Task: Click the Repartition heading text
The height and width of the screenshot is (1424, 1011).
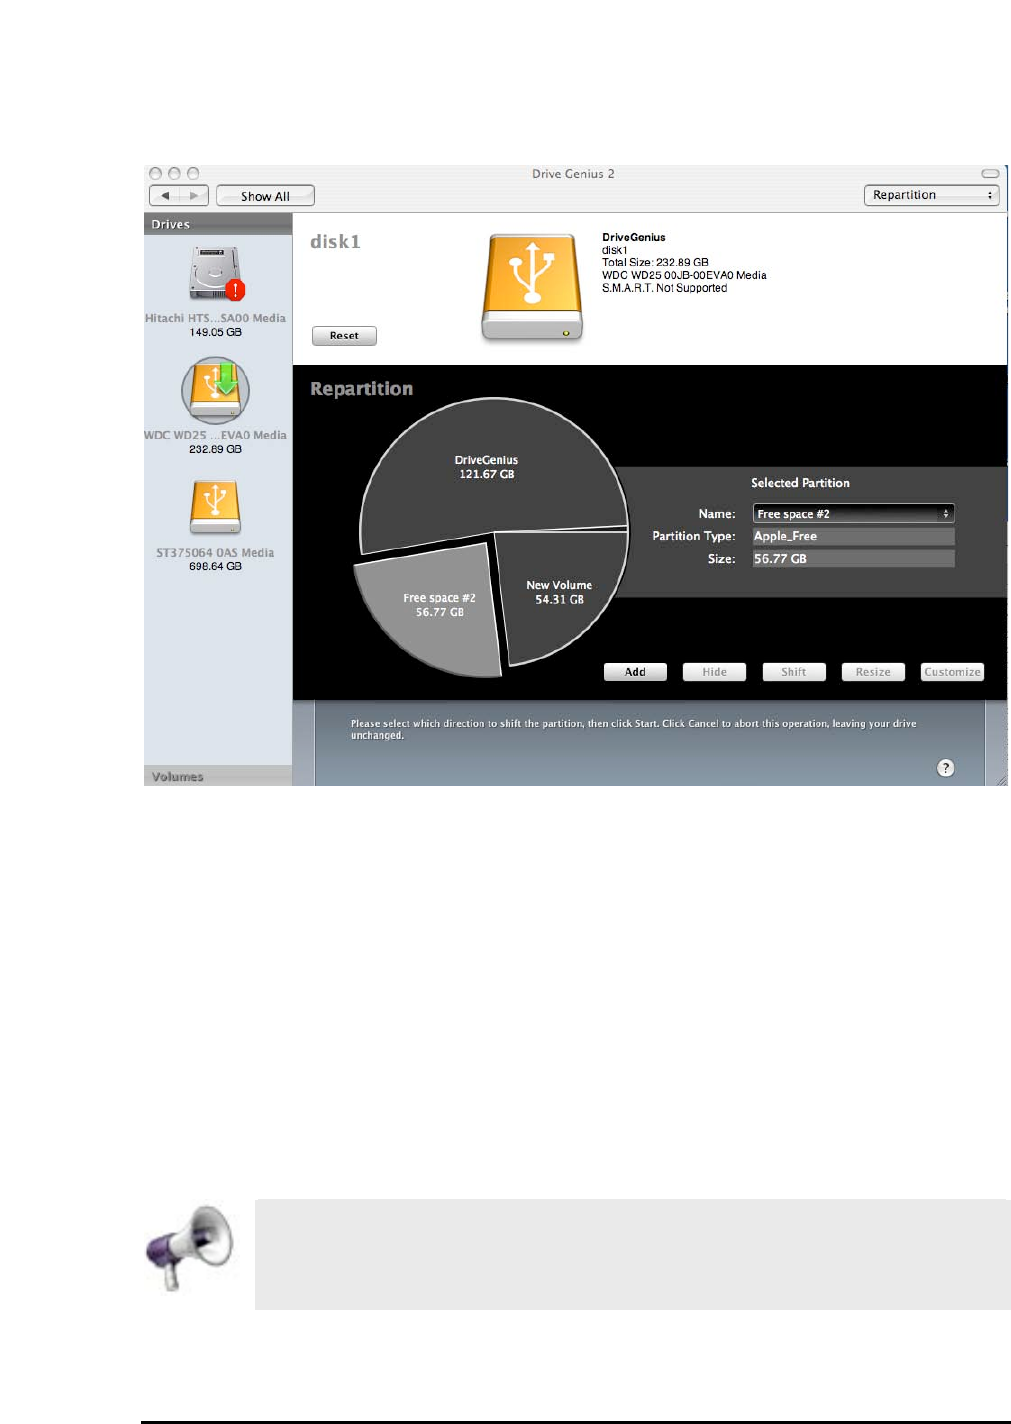Action: click(x=361, y=389)
